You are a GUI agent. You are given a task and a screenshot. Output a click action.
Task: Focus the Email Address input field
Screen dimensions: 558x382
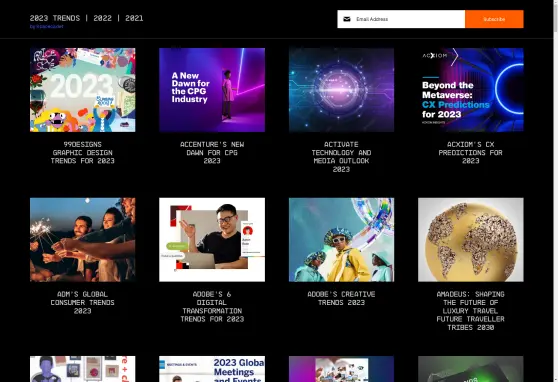point(401,19)
